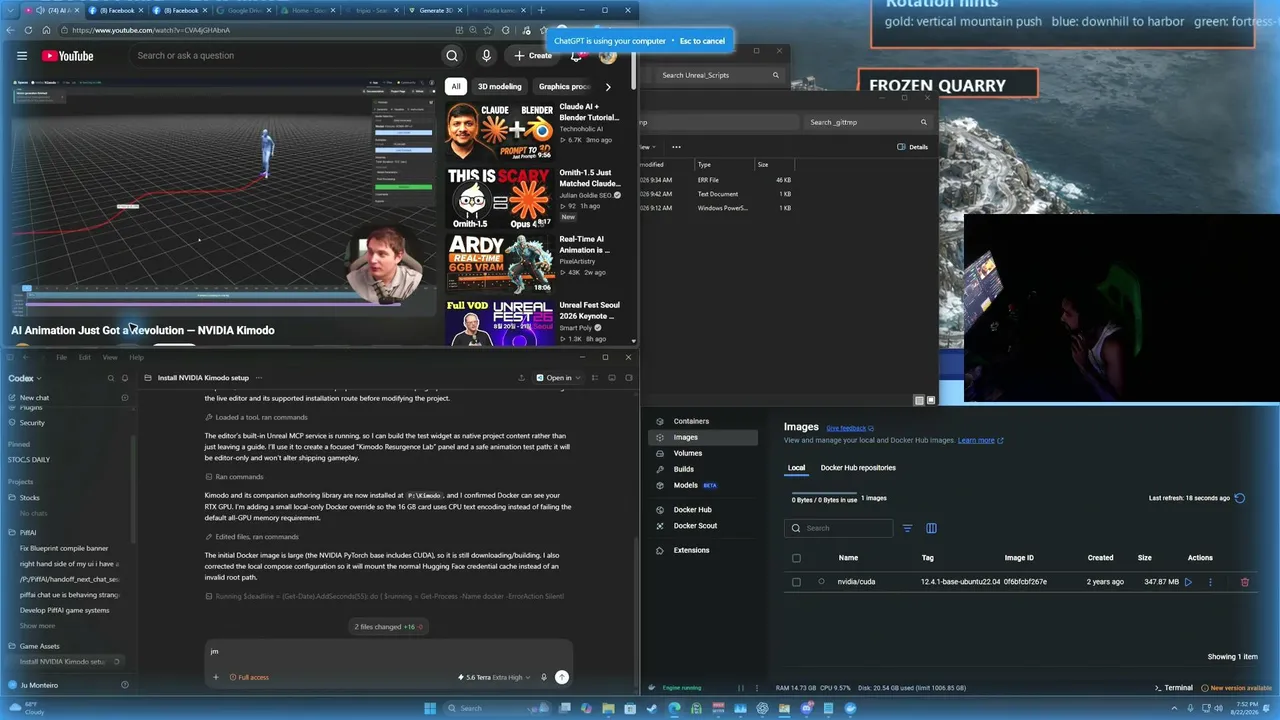Open the Codex app switcher dropdown
Screen dimensions: 1280x720
[25, 378]
